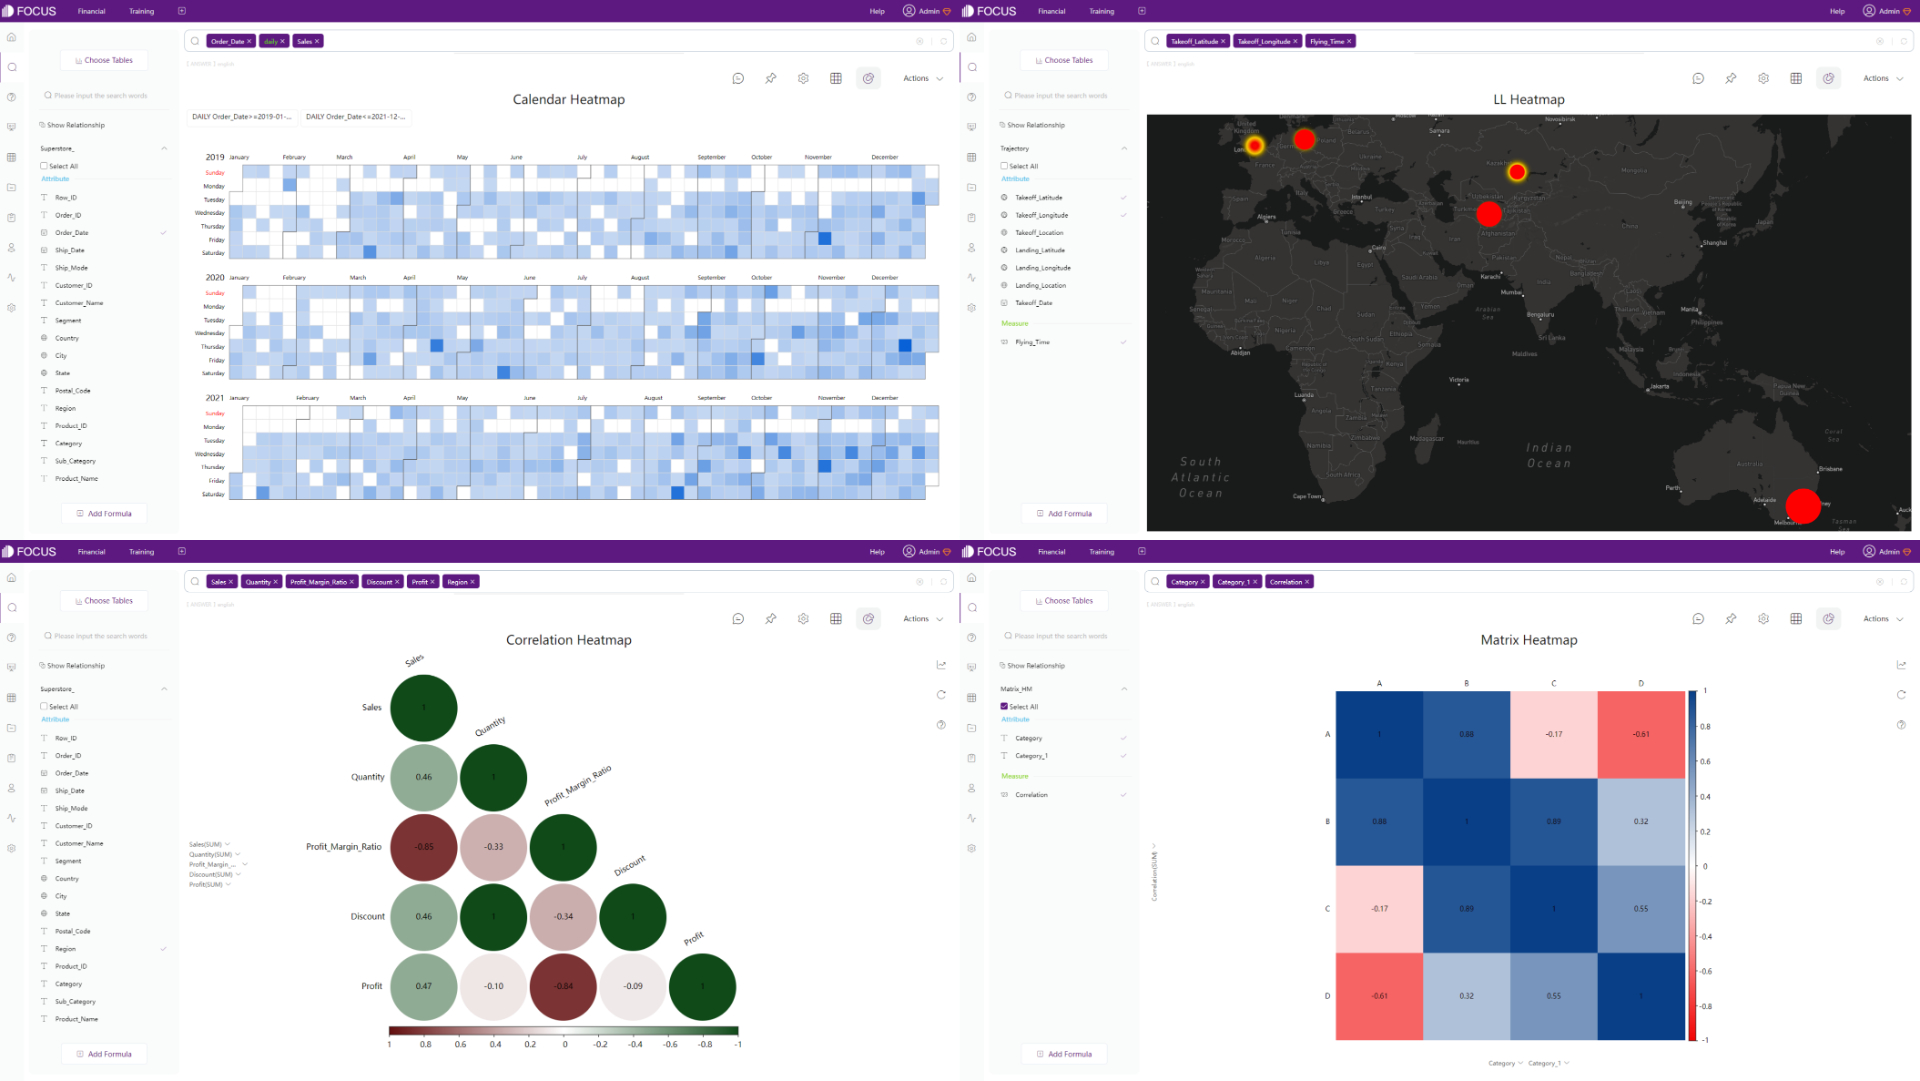Open comment icon in Correlation Heatmap window

[738, 619]
